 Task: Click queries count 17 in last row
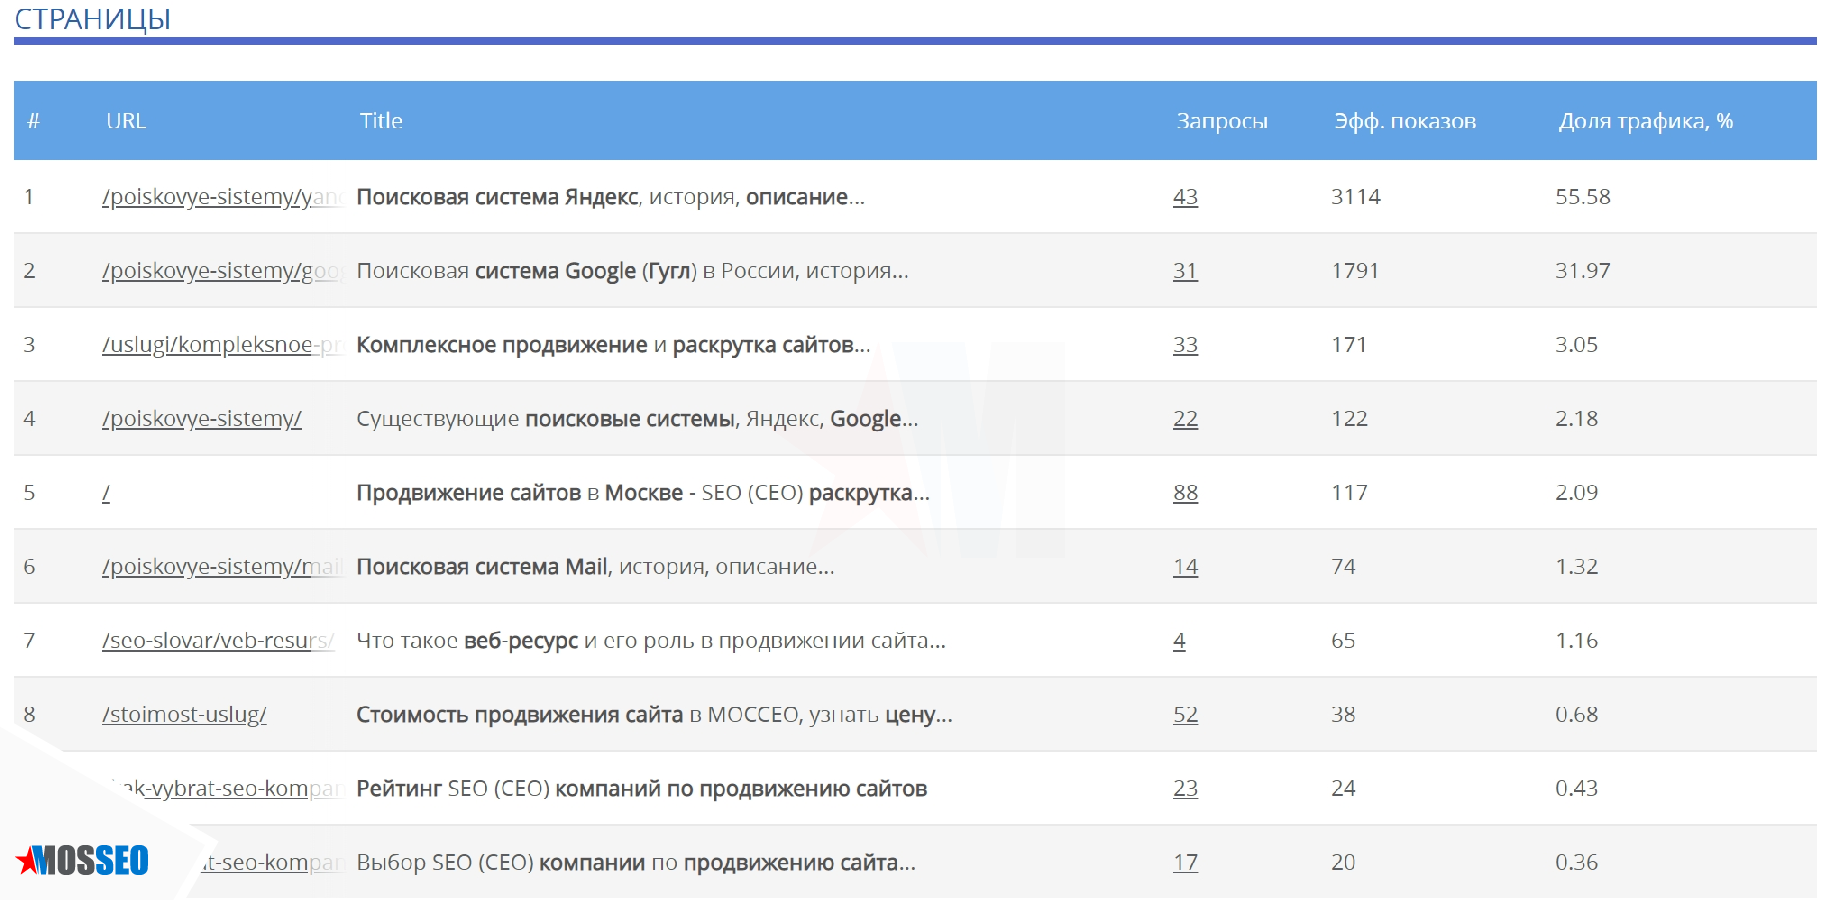pos(1185,863)
